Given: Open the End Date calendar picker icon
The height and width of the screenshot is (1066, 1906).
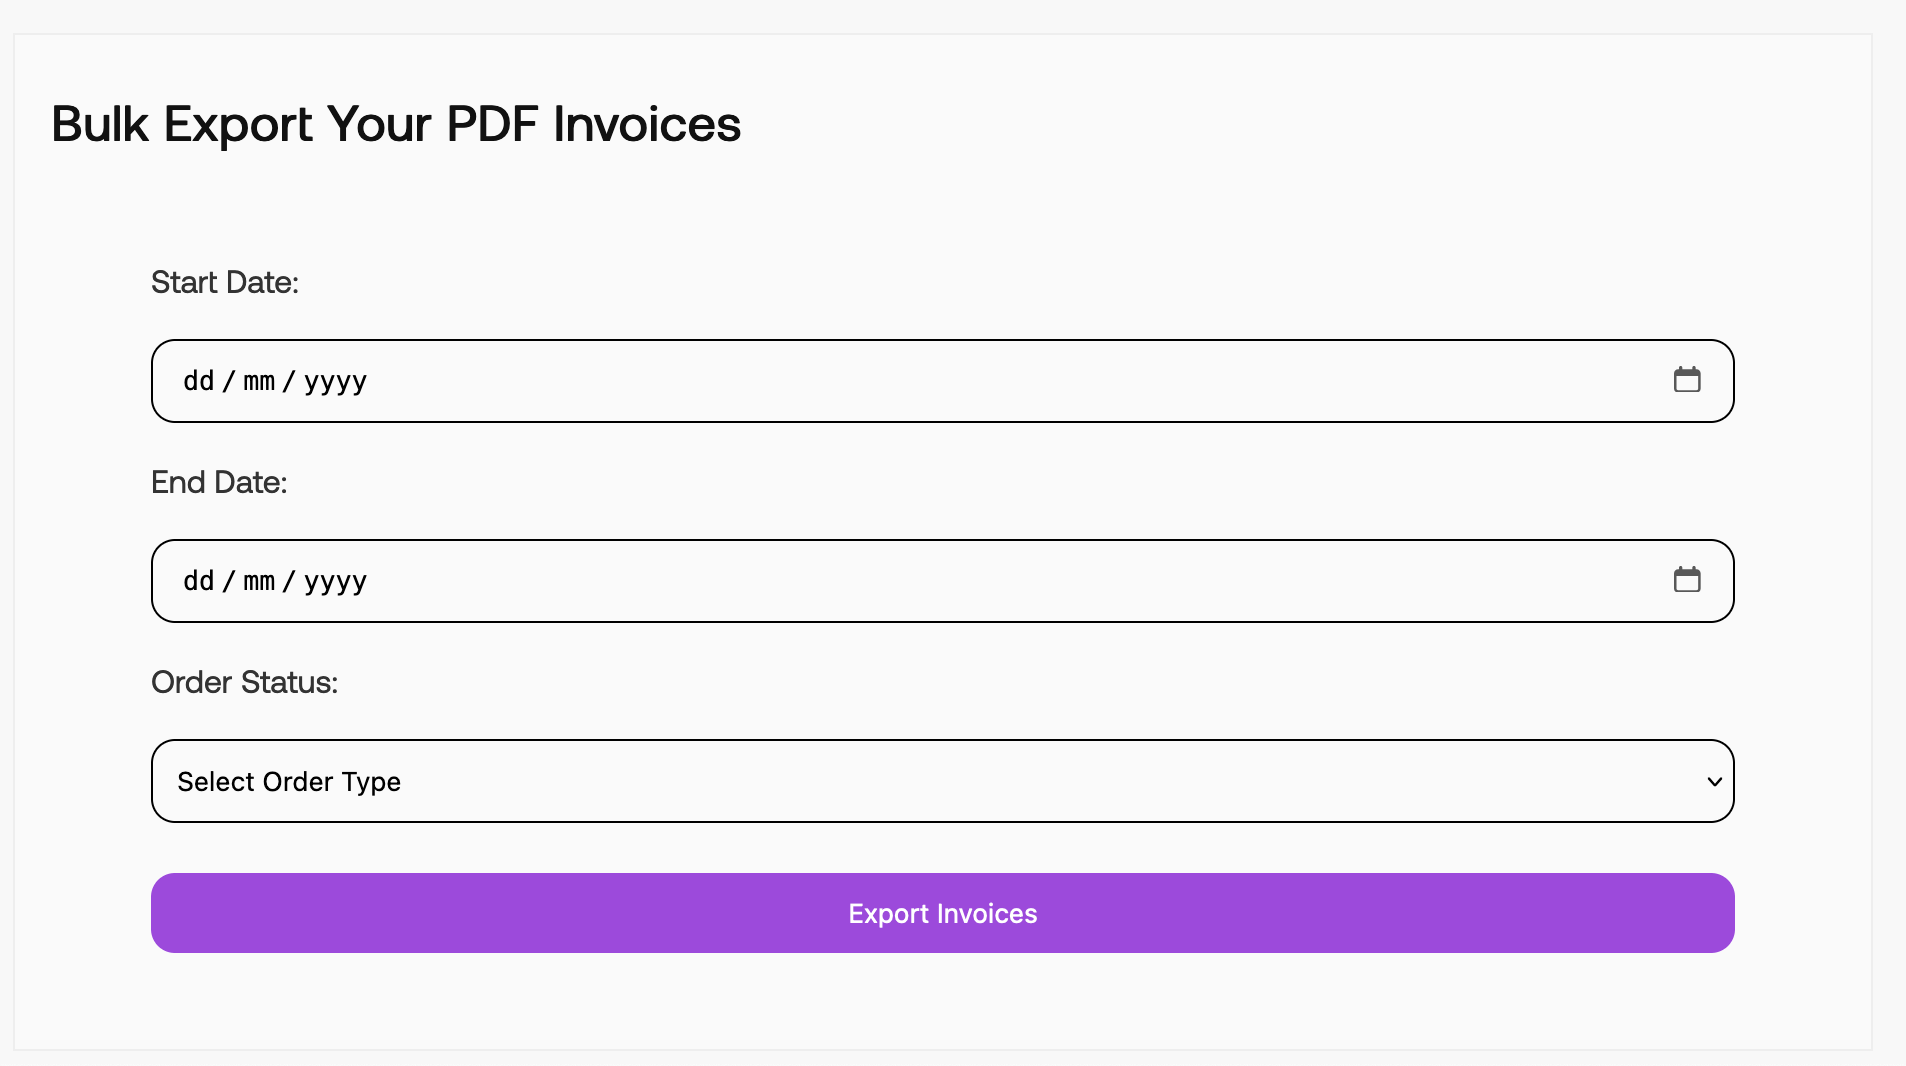Looking at the screenshot, I should [x=1688, y=580].
